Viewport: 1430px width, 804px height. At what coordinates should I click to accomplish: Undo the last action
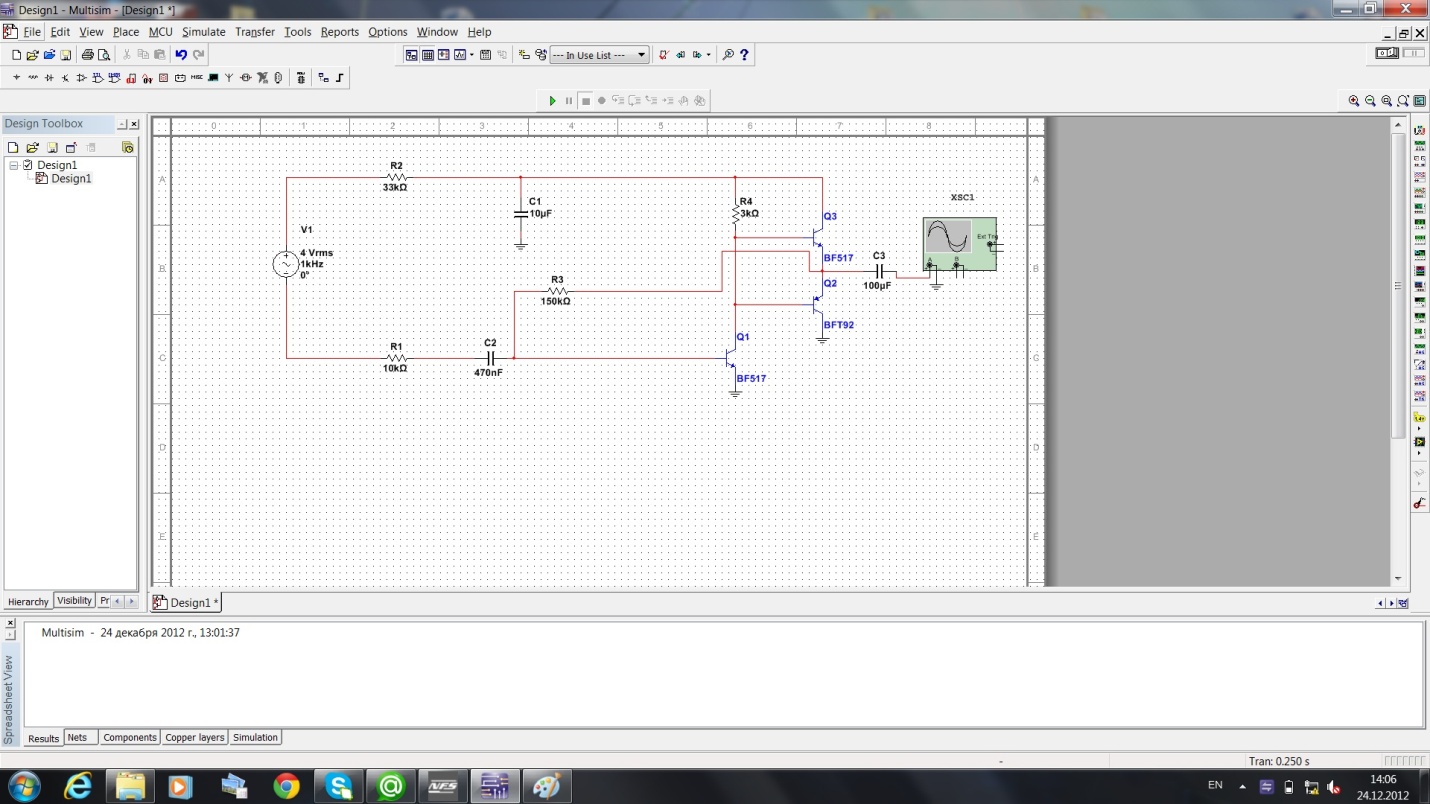(x=181, y=55)
